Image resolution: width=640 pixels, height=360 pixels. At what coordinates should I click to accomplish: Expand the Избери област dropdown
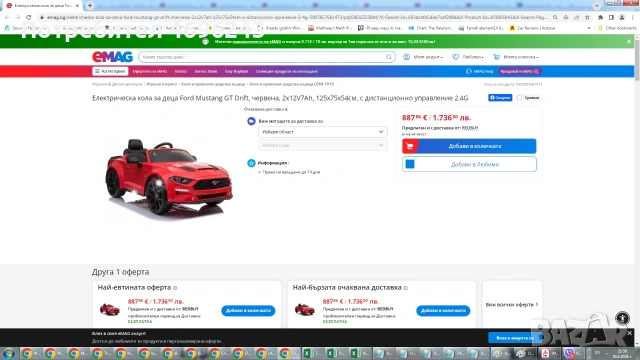coord(322,132)
